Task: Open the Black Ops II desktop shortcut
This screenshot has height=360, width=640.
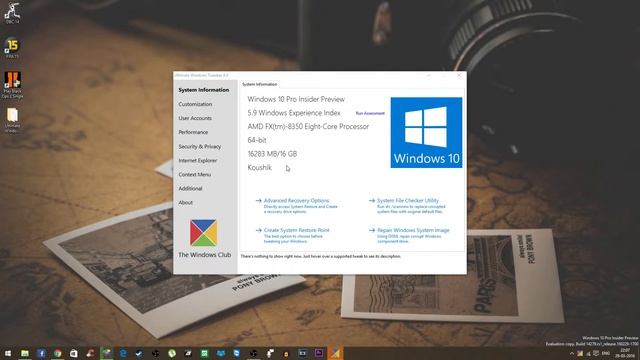Action: 12,85
